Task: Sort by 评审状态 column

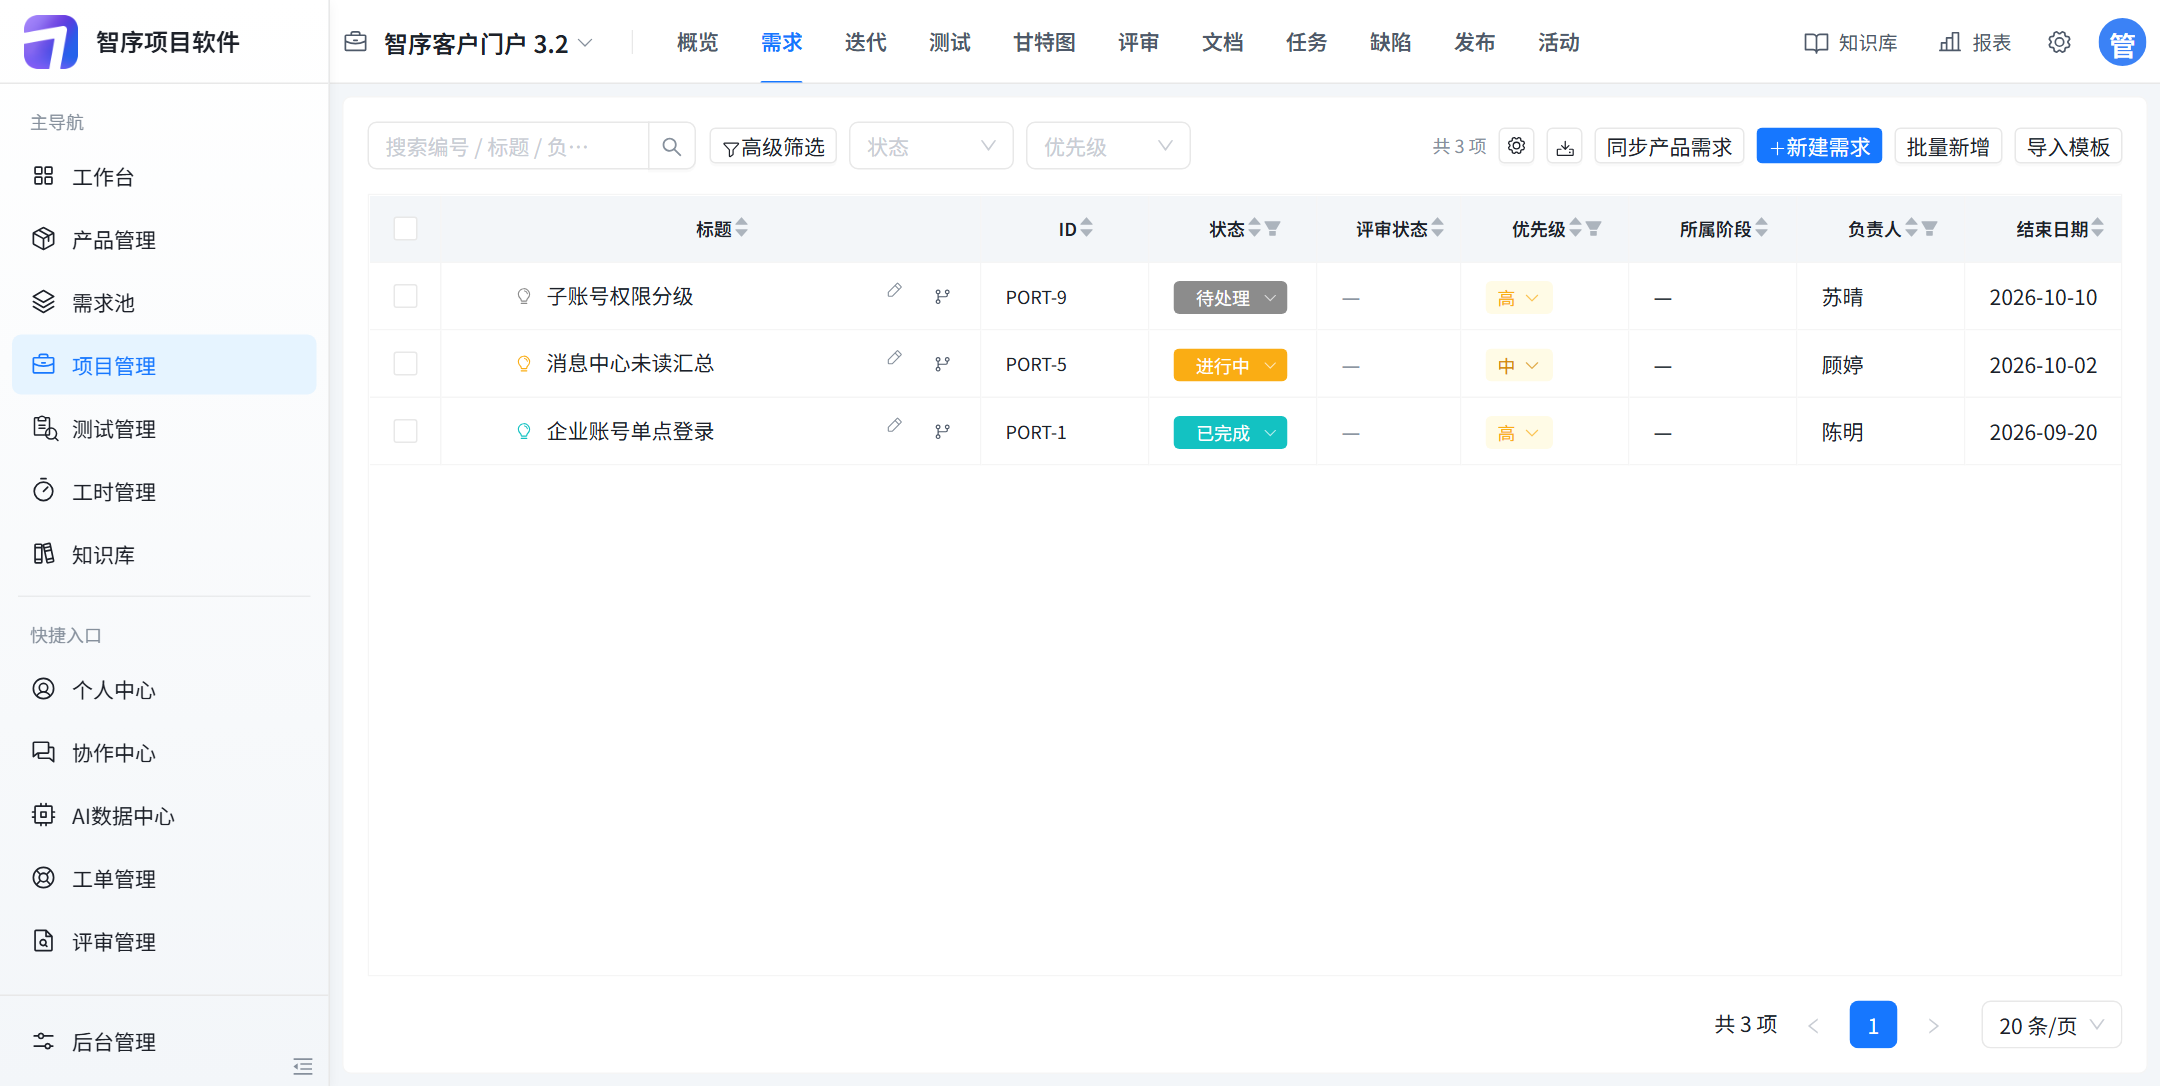Action: point(1437,229)
